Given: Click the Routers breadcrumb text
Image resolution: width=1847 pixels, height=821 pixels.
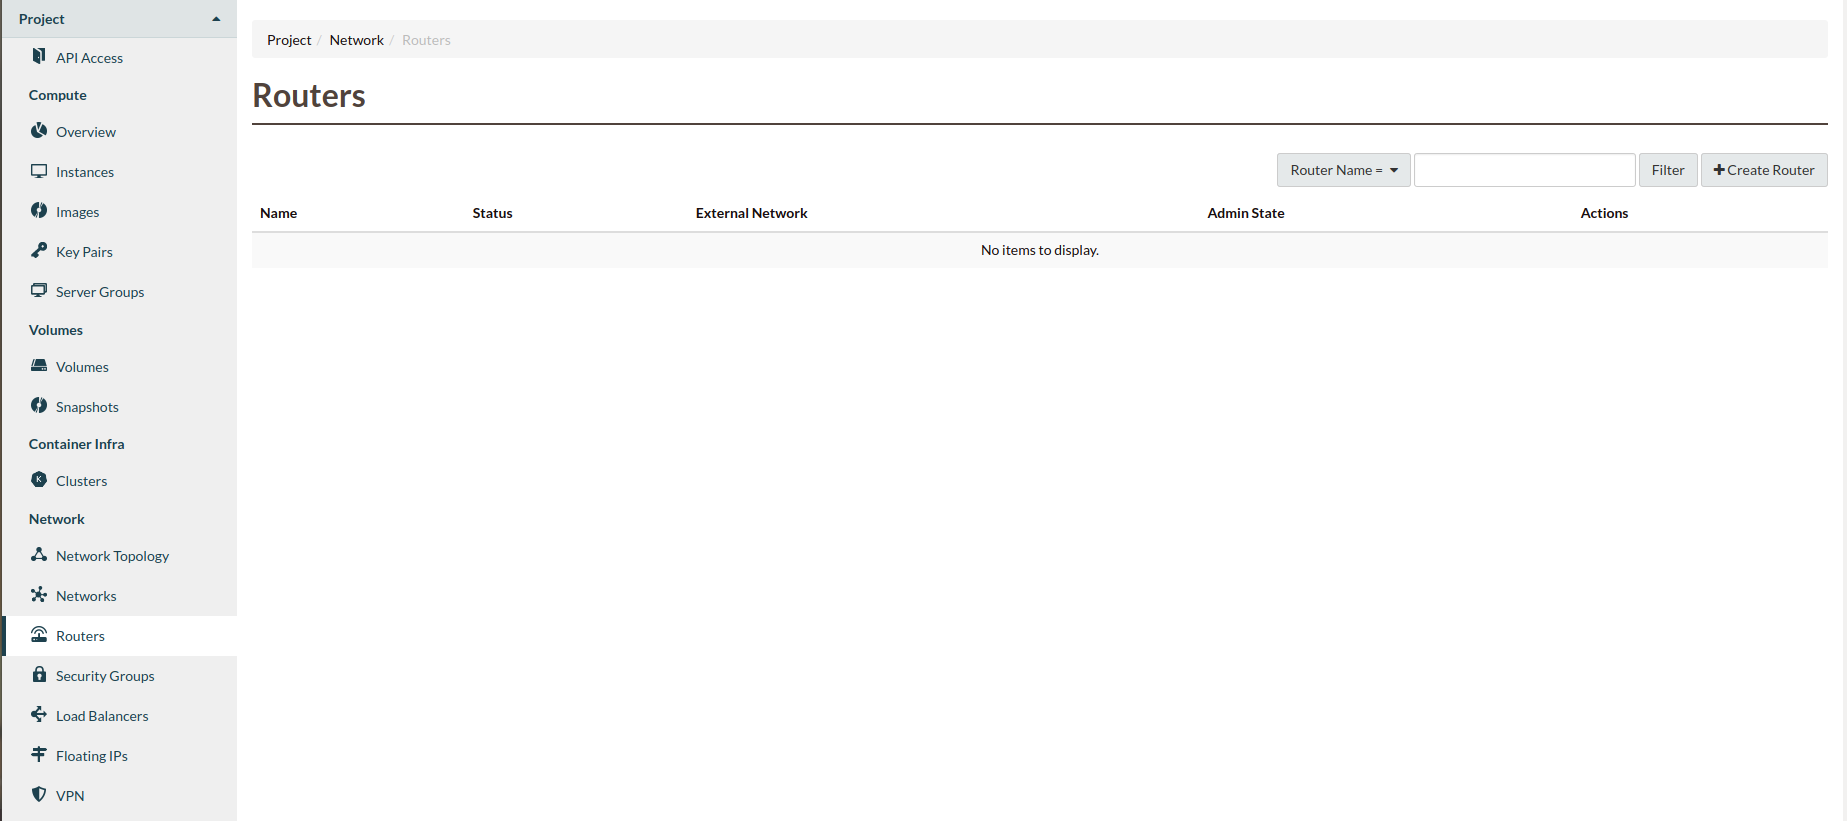Looking at the screenshot, I should click(426, 40).
